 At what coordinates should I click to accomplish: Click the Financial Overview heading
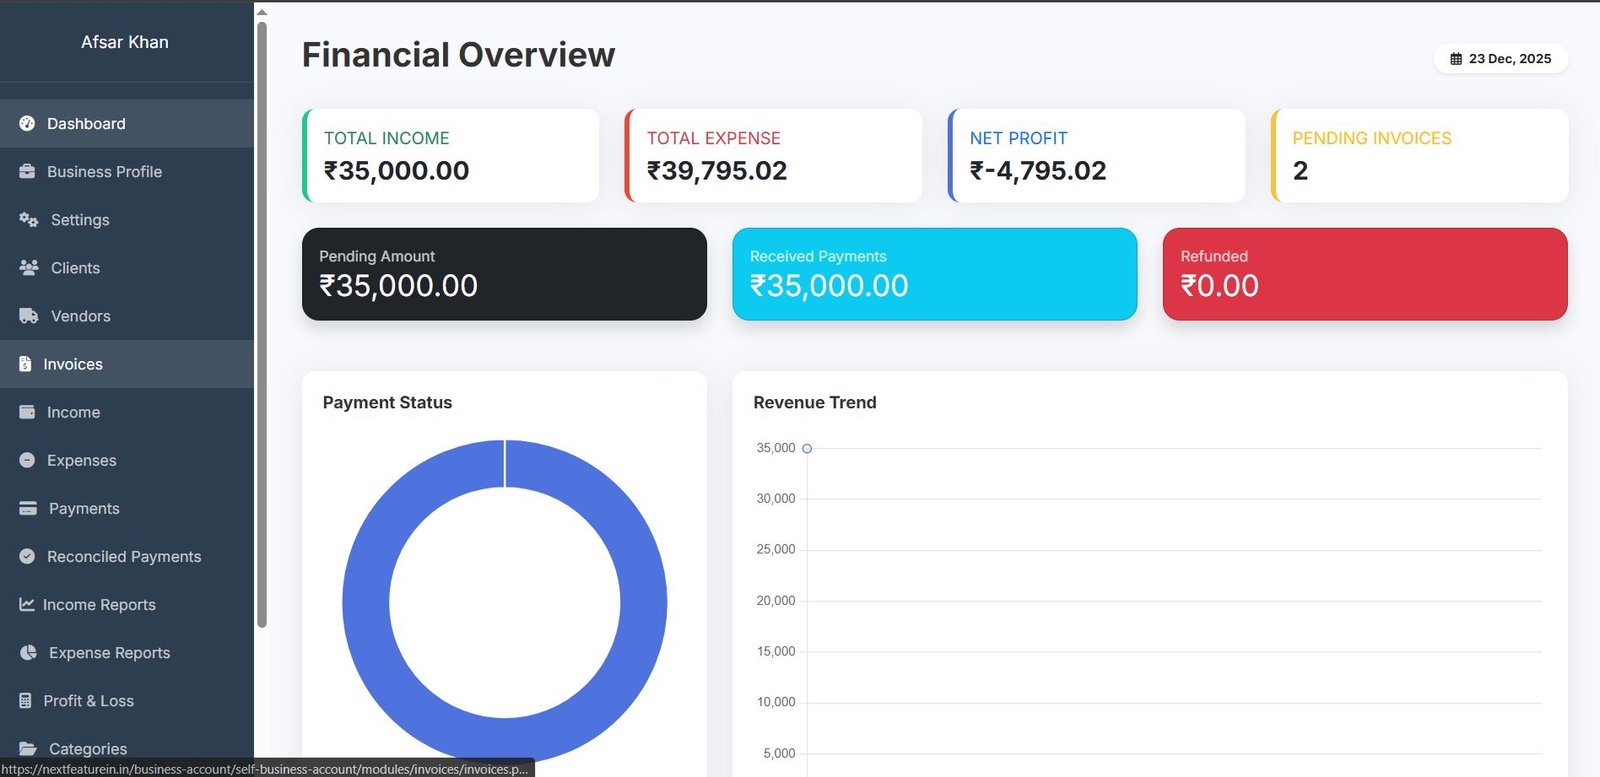458,55
